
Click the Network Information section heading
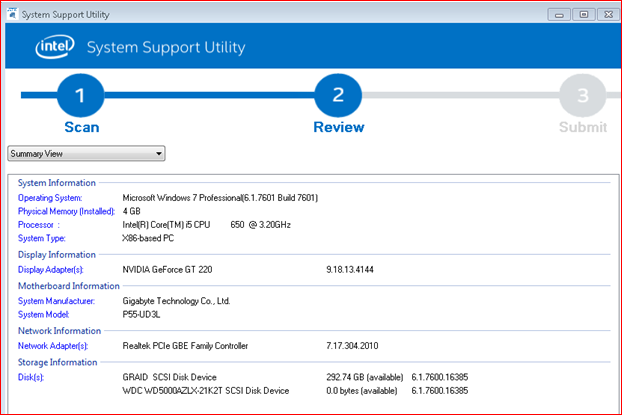point(60,331)
